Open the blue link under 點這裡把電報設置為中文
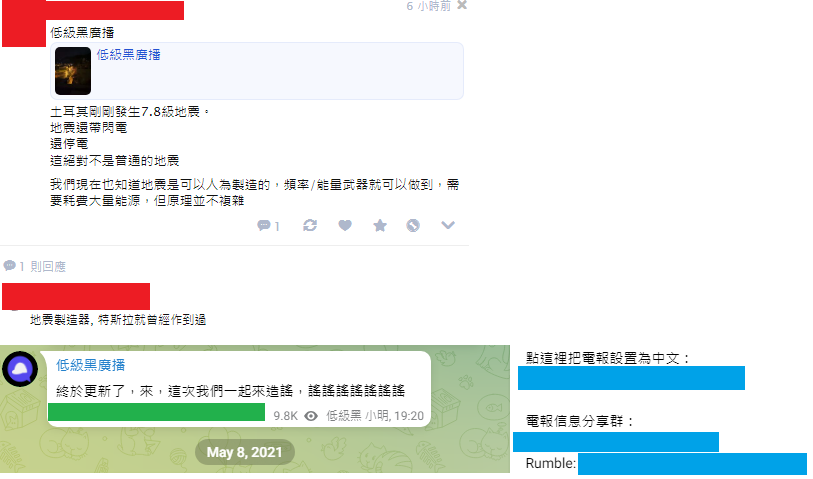 (632, 378)
